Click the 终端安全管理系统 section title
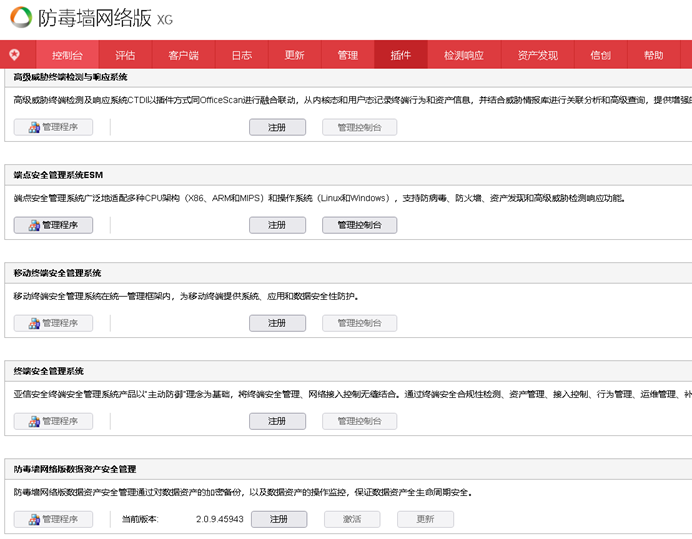This screenshot has width=692, height=539. pos(49,371)
